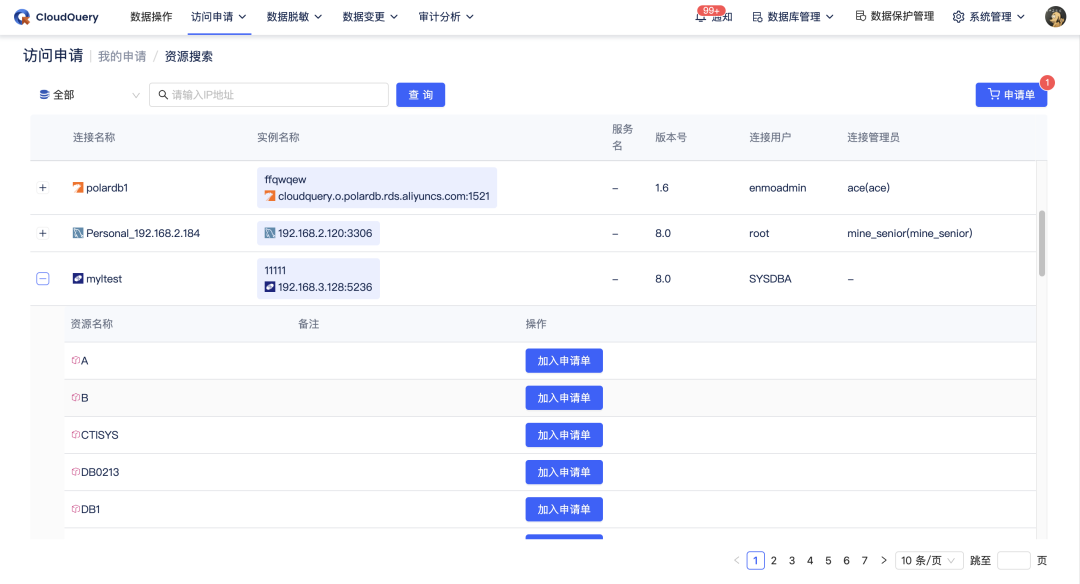The height and width of the screenshot is (584, 1080).
Task: Click the 数据保护管理 icon
Action: click(861, 16)
